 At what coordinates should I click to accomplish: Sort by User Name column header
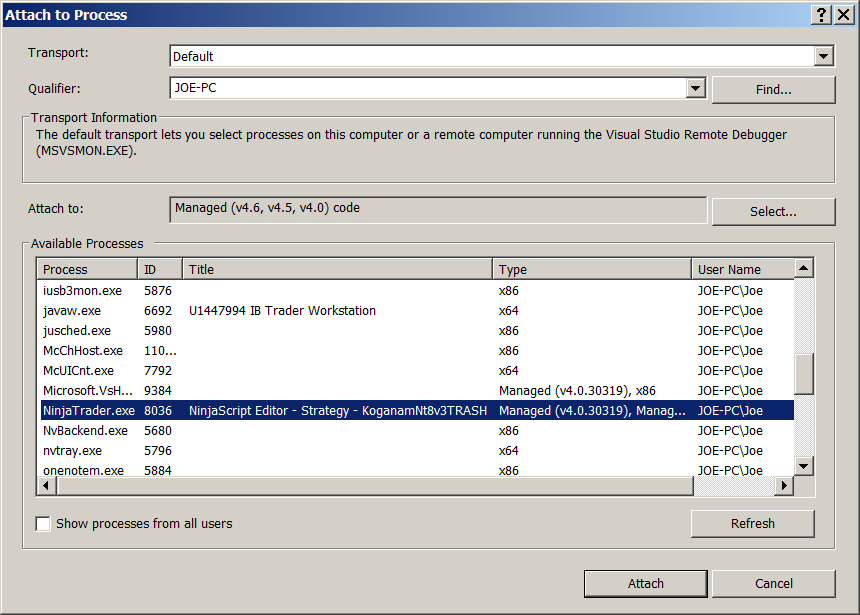743,269
